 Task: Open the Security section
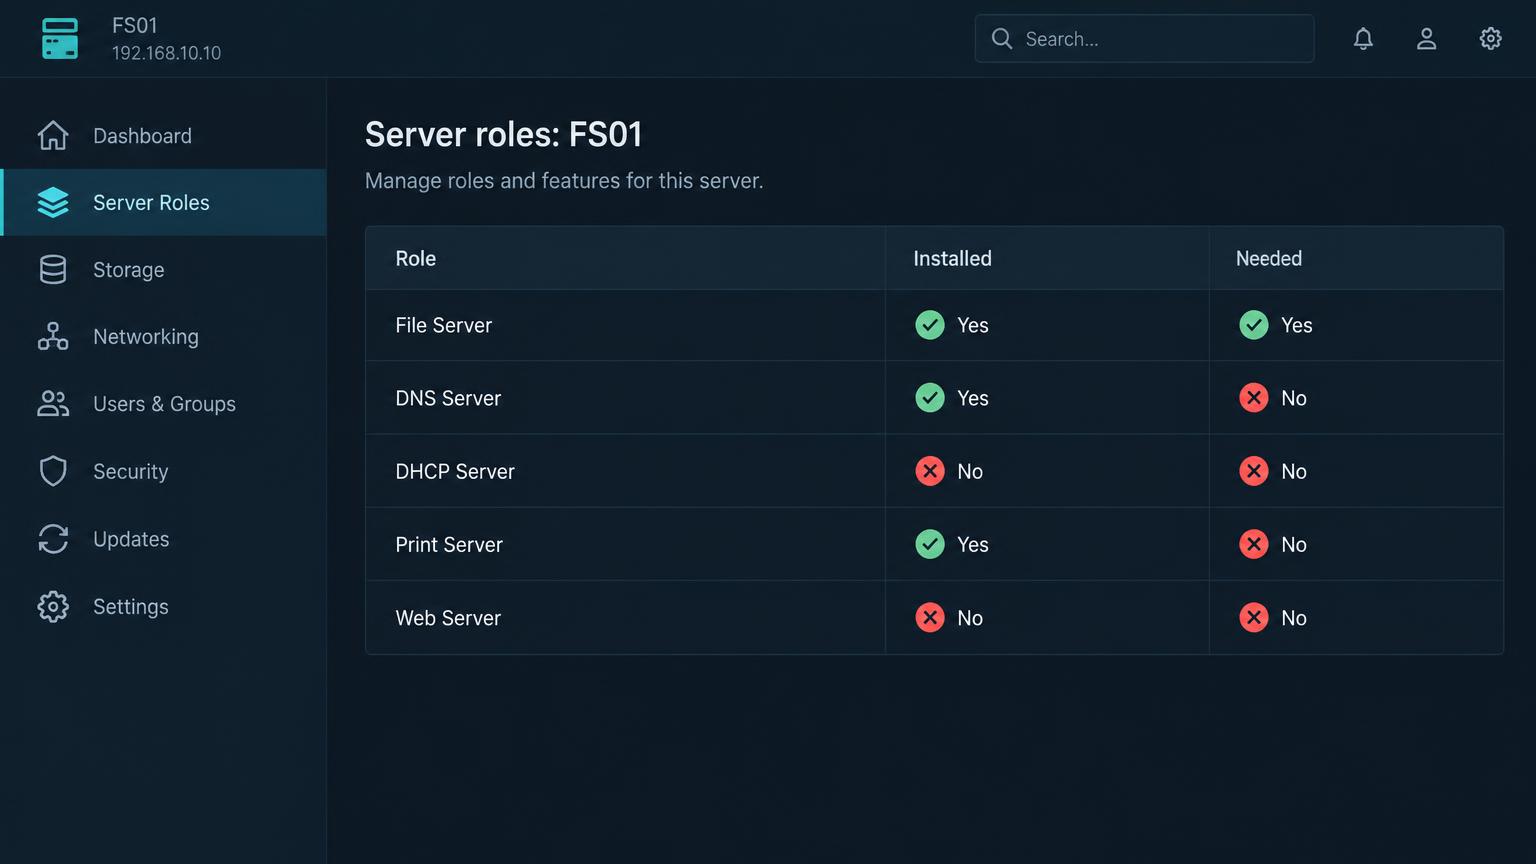point(164,471)
